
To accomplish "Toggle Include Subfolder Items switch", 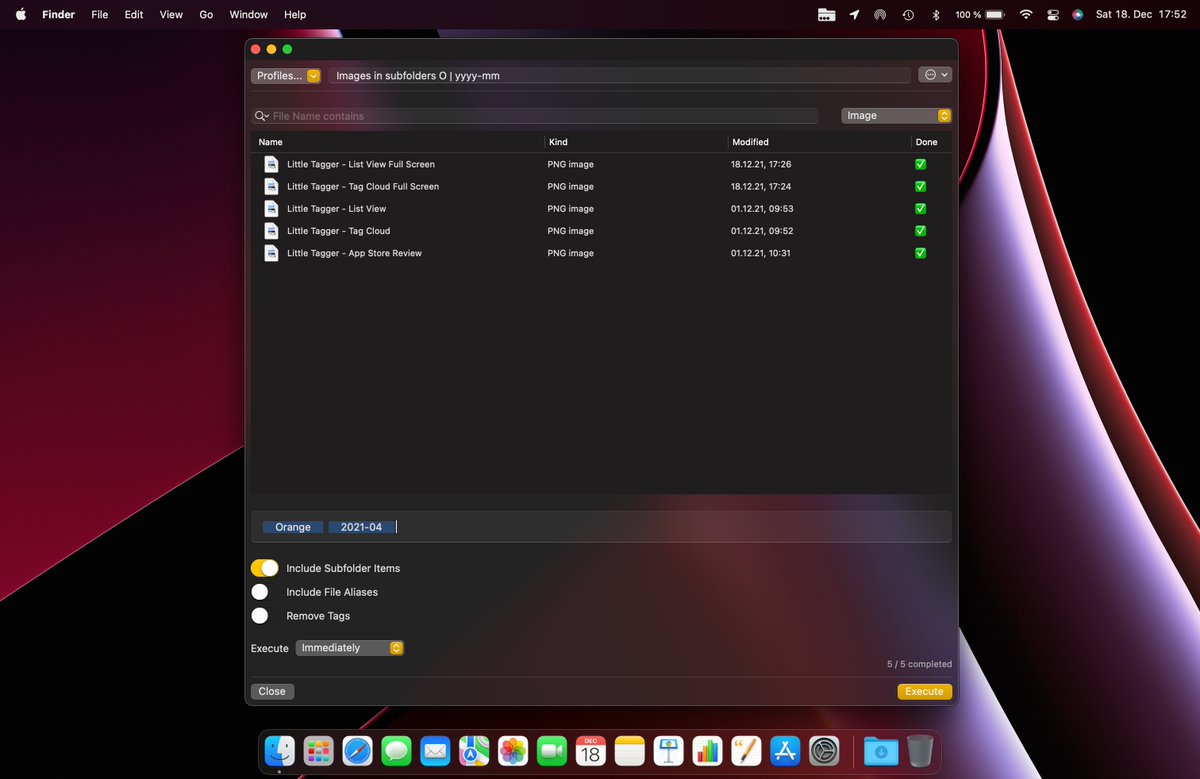I will [264, 568].
